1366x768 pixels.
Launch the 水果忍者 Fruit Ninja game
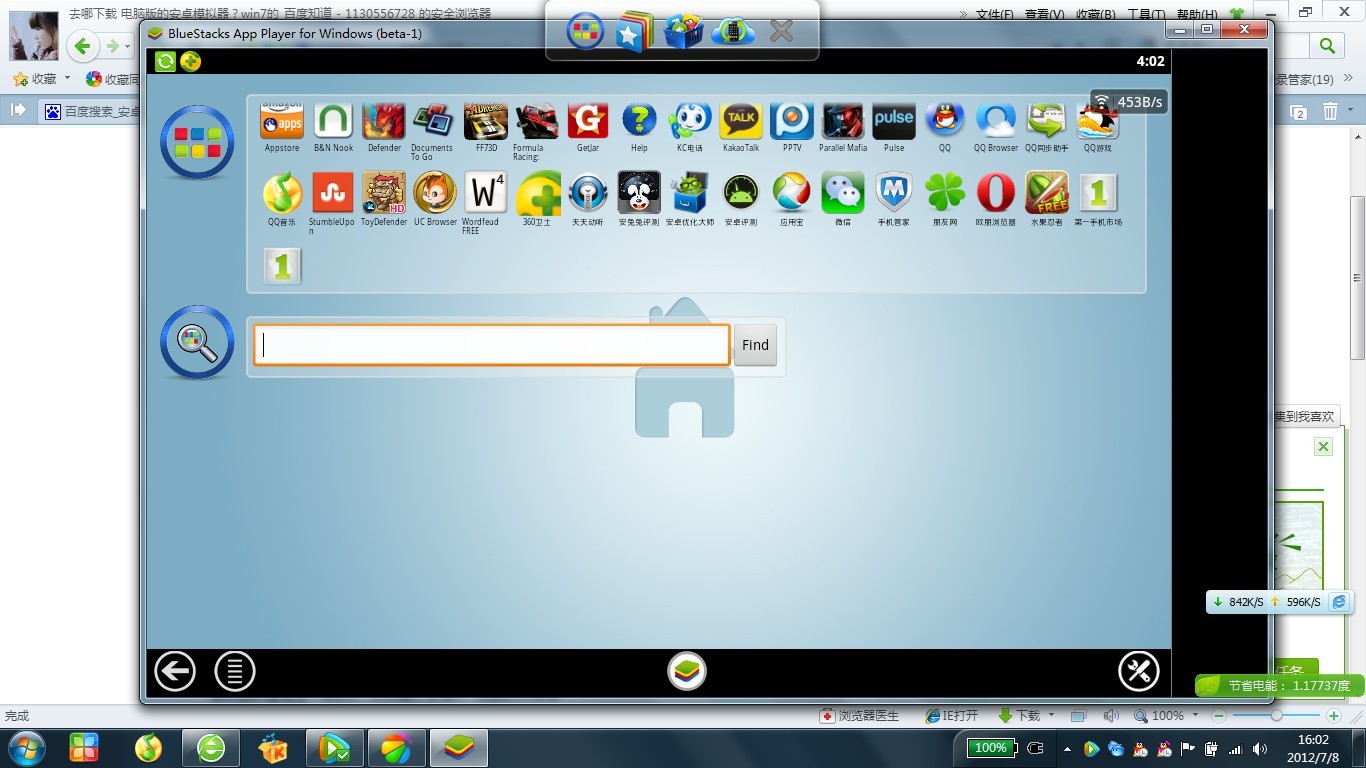tap(1047, 193)
